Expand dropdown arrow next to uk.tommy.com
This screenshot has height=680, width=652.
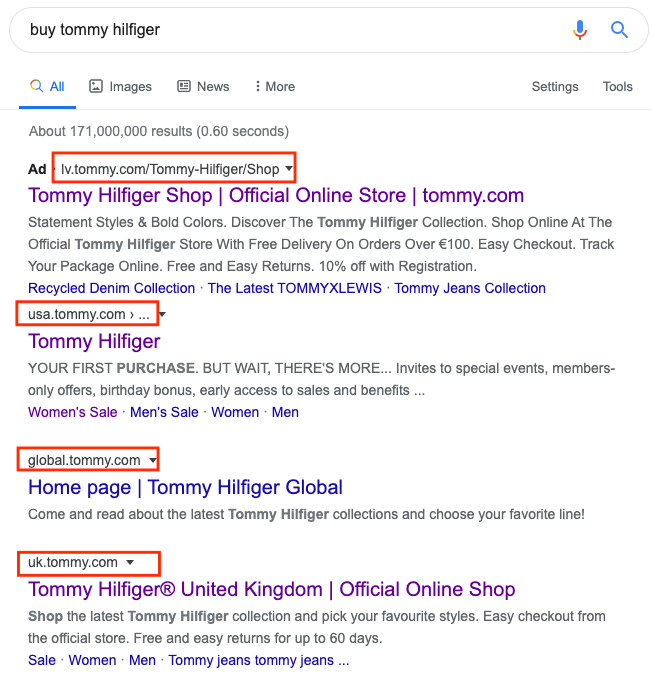tap(130, 562)
